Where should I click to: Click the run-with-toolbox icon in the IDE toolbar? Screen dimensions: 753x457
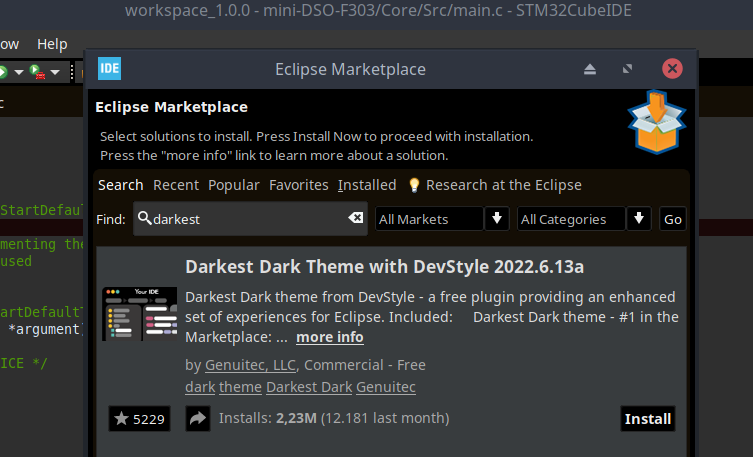point(37,72)
